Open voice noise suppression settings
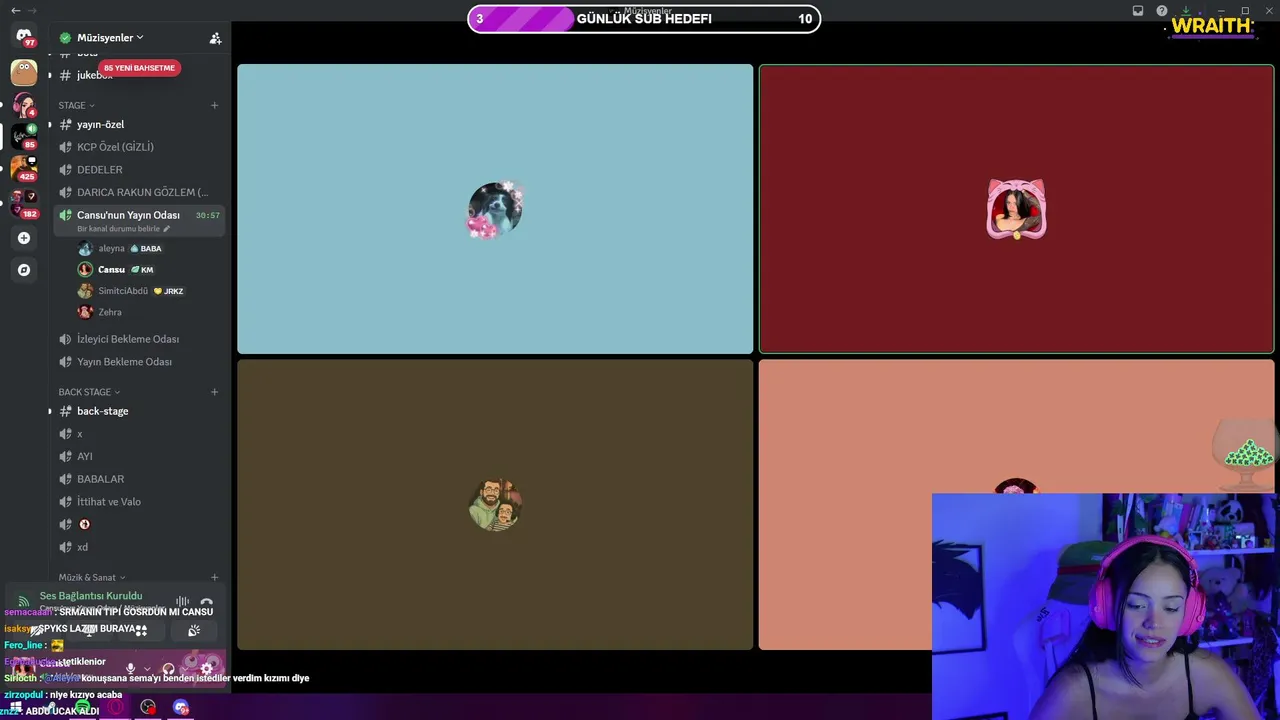The image size is (1280, 720). tap(182, 602)
